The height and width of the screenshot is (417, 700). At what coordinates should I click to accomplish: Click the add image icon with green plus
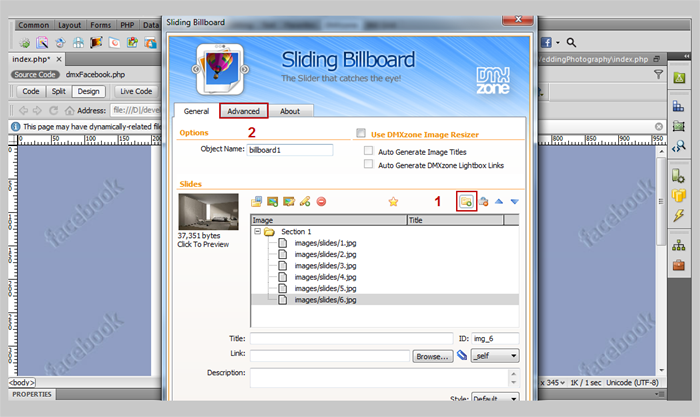272,202
